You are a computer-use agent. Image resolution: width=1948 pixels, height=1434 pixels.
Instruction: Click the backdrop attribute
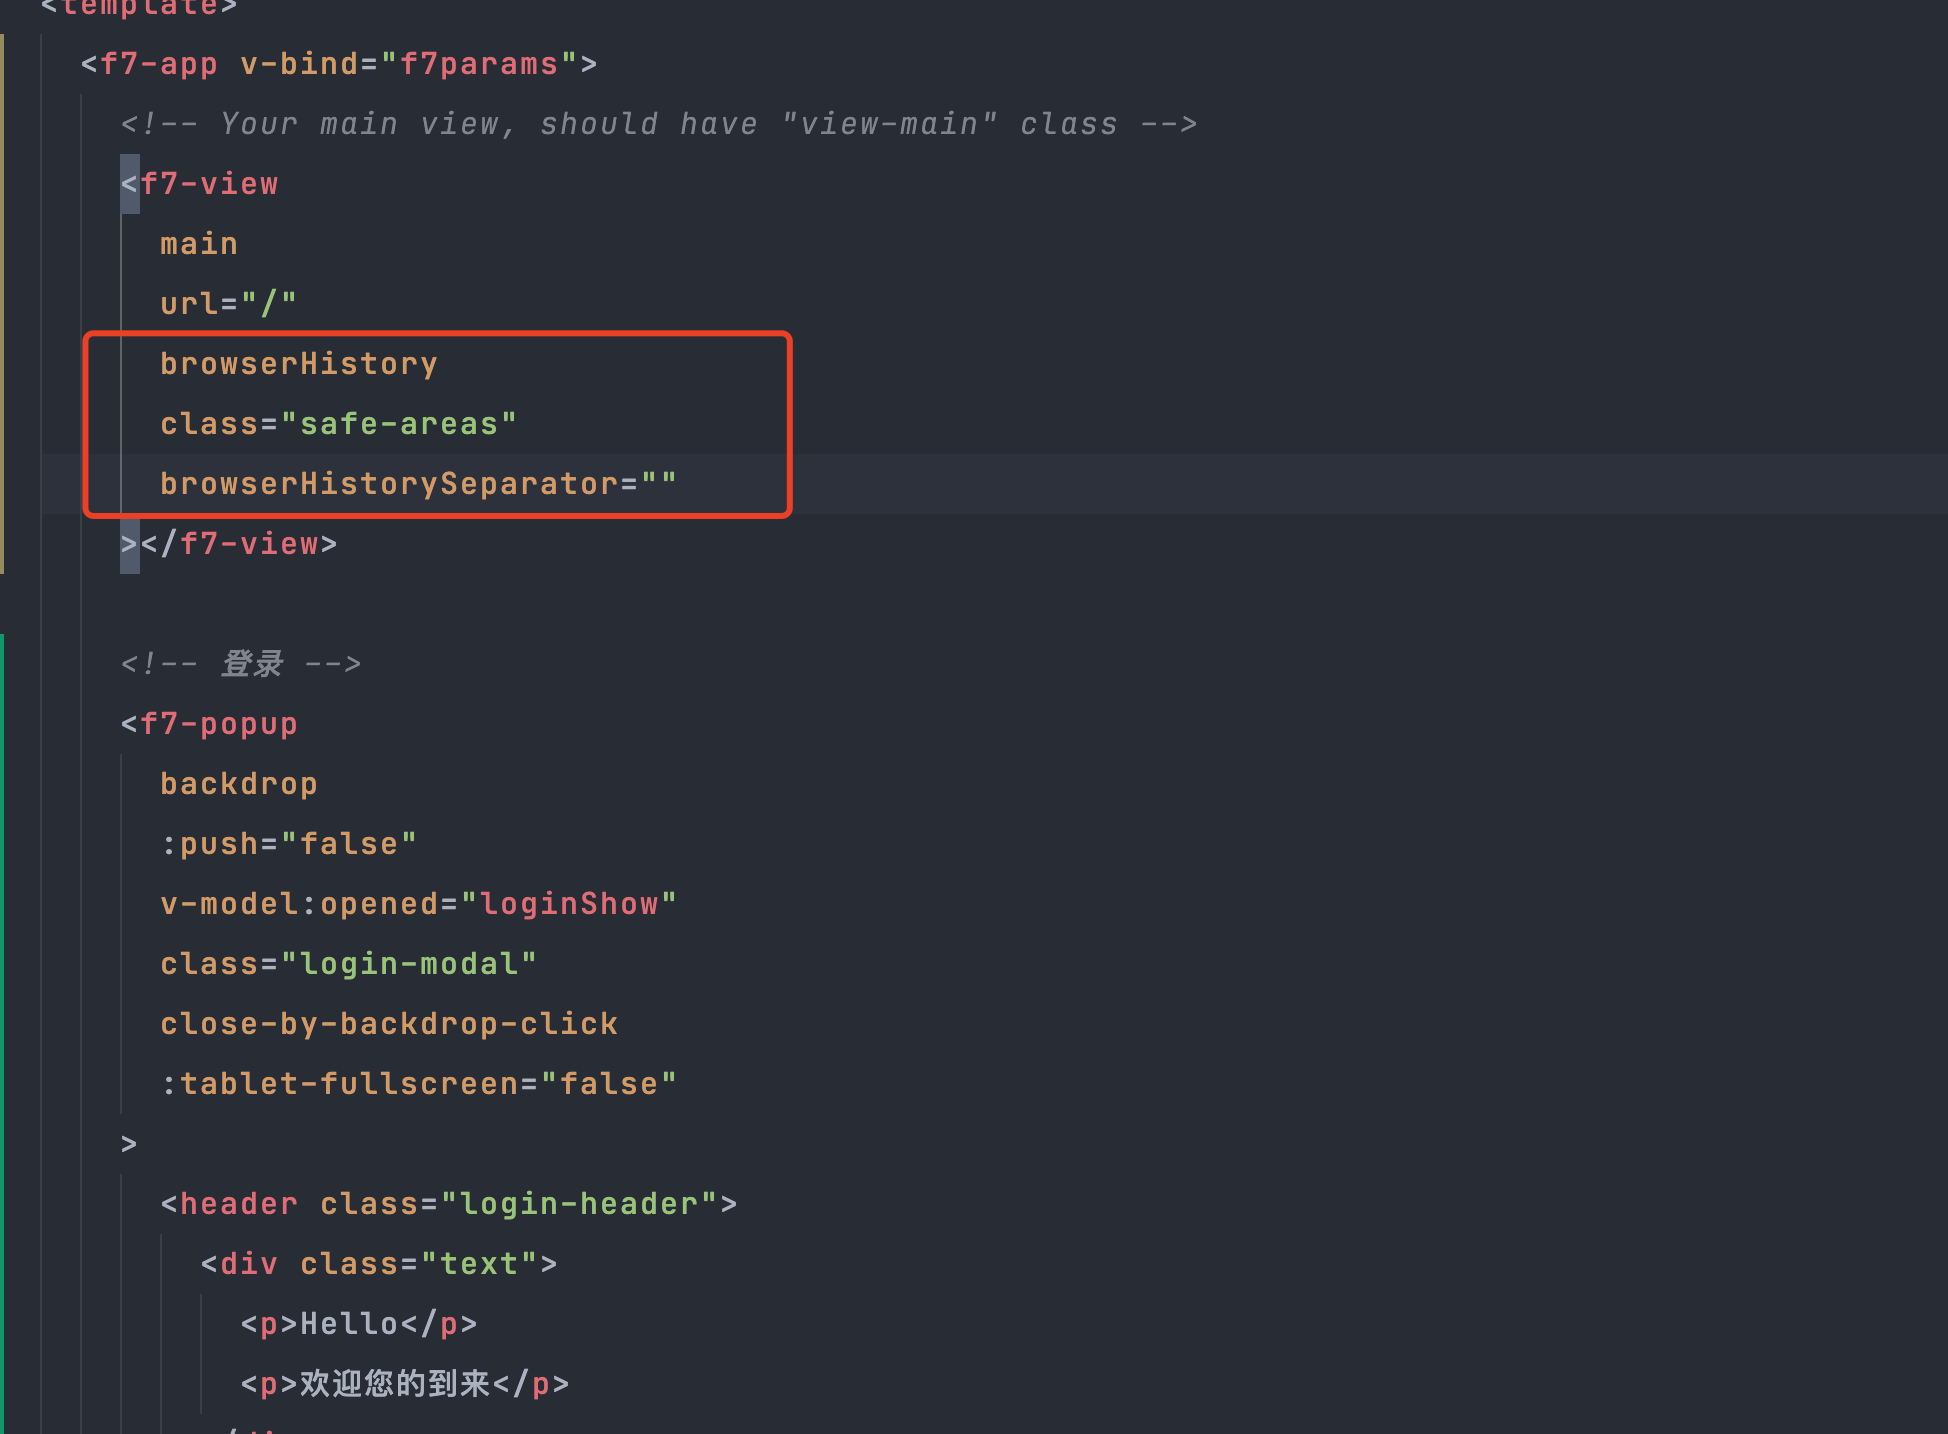tap(238, 783)
